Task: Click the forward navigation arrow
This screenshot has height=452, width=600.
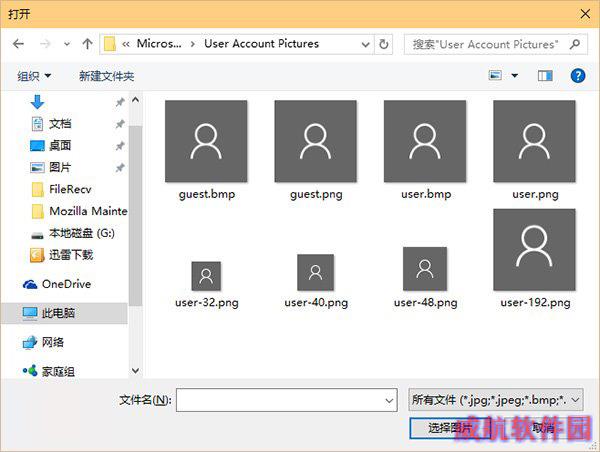Action: click(45, 44)
